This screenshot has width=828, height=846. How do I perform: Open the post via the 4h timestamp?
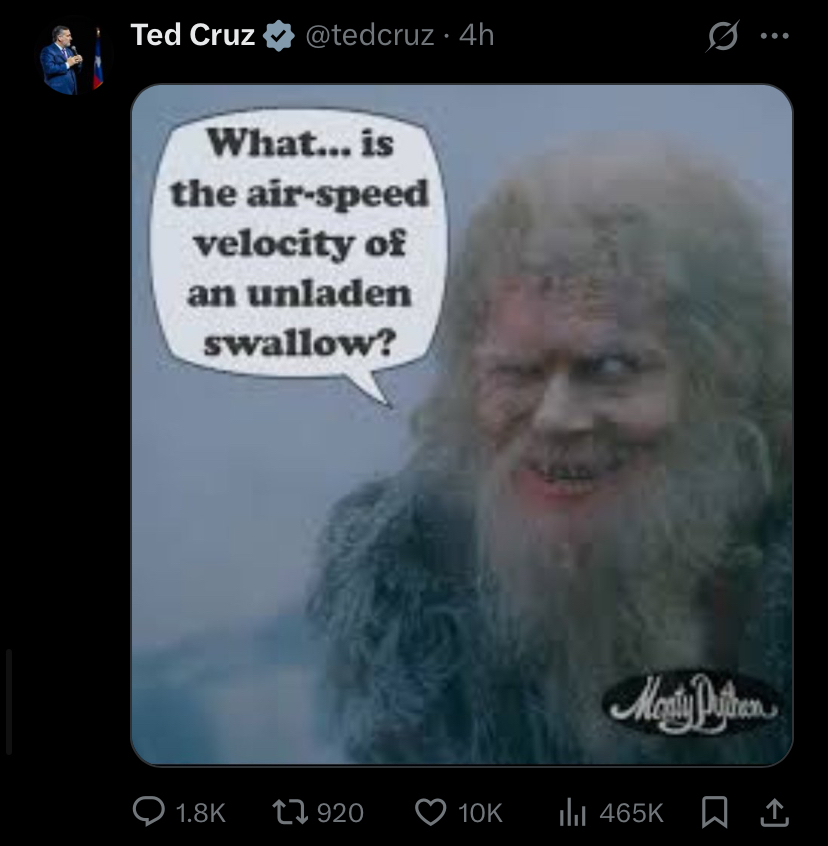476,36
